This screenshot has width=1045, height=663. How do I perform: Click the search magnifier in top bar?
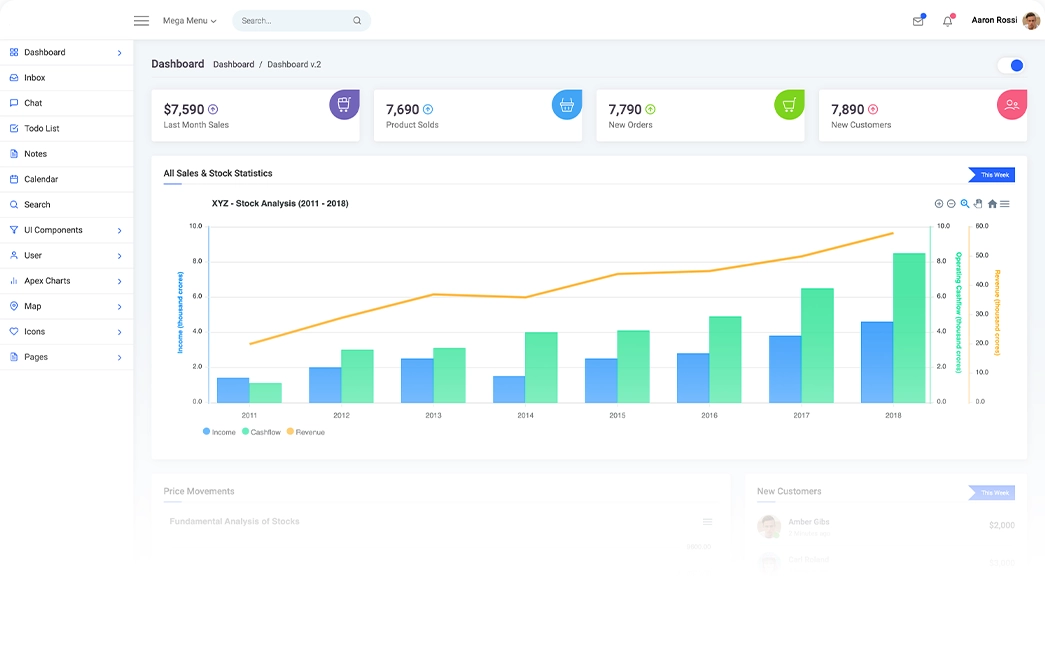pyautogui.click(x=357, y=21)
